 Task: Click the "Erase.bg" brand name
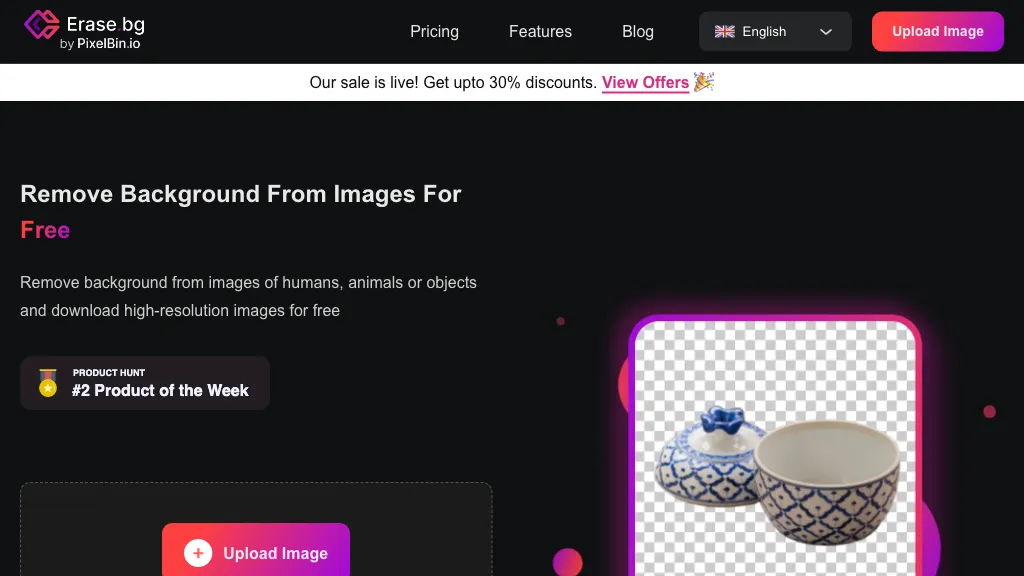106,24
